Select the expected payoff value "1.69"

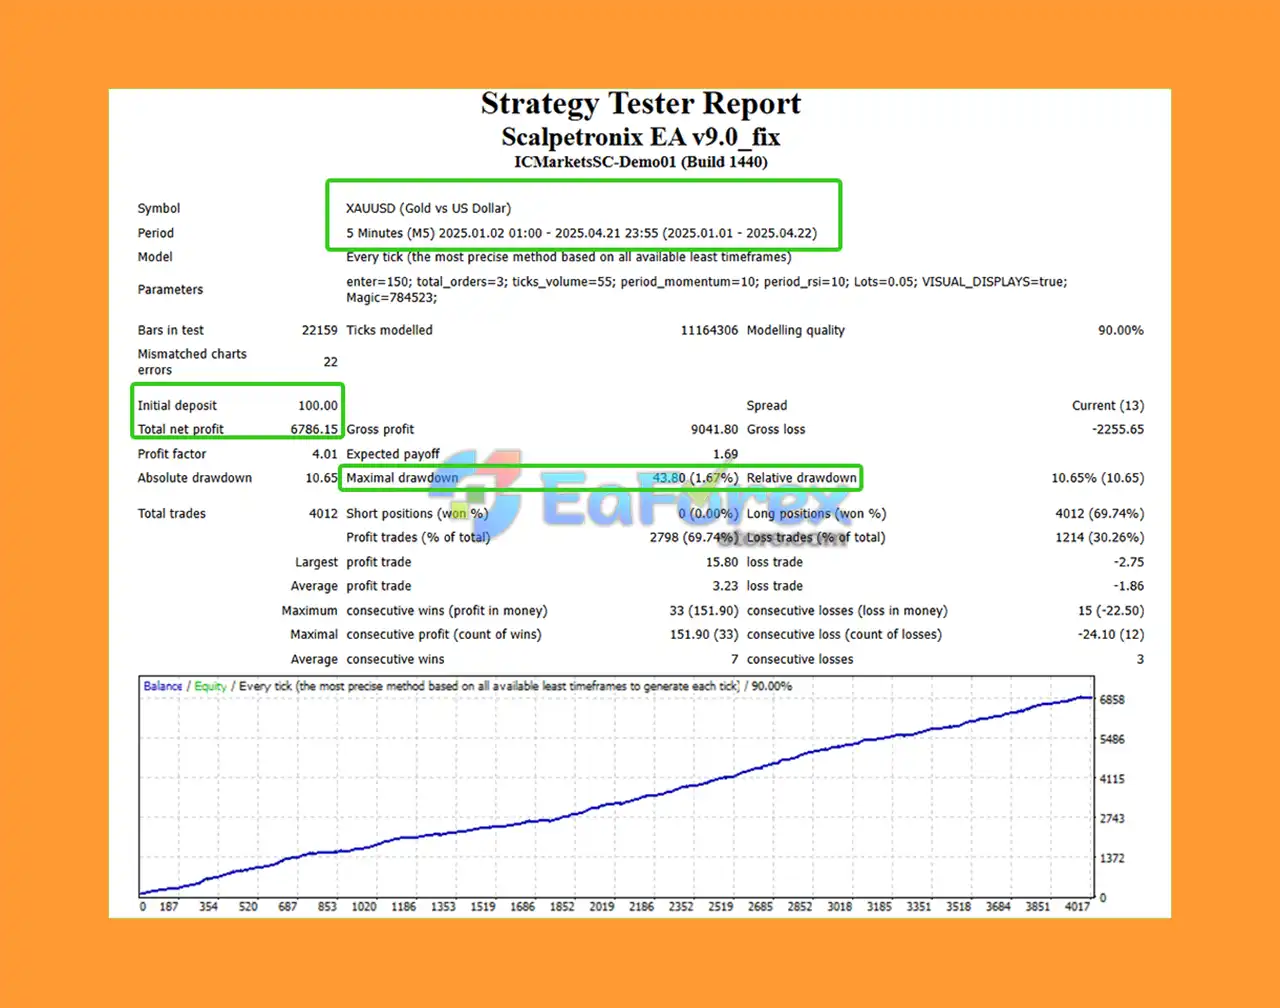(726, 454)
